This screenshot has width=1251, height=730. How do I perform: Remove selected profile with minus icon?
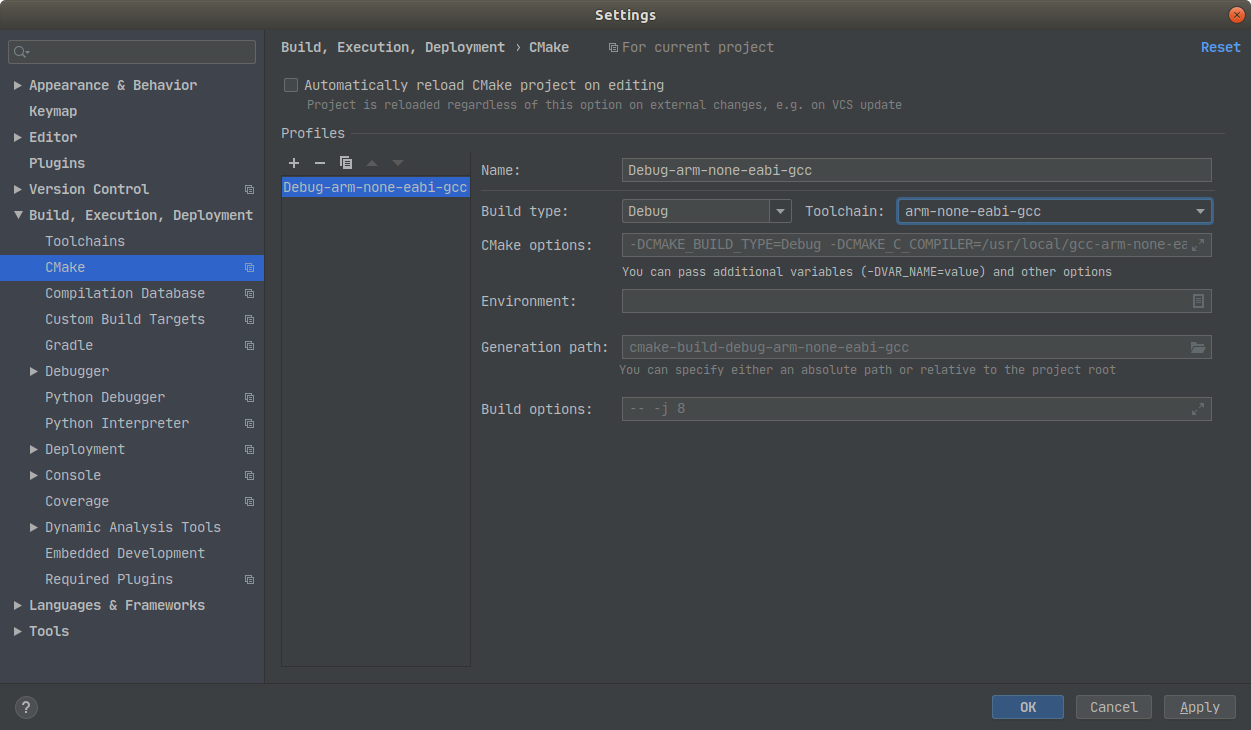coord(320,163)
